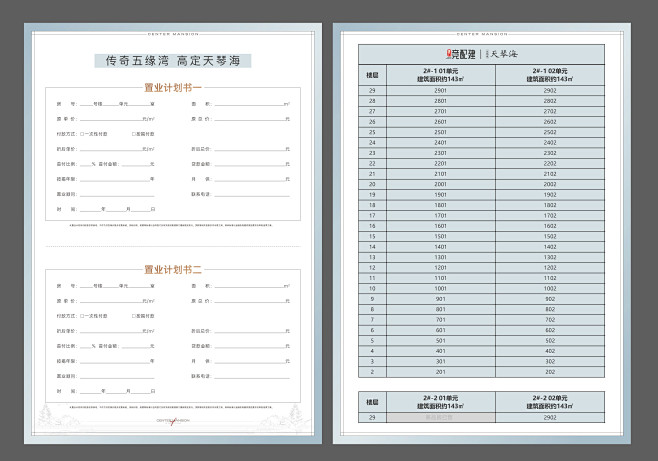Click cell 1202

click(550, 268)
